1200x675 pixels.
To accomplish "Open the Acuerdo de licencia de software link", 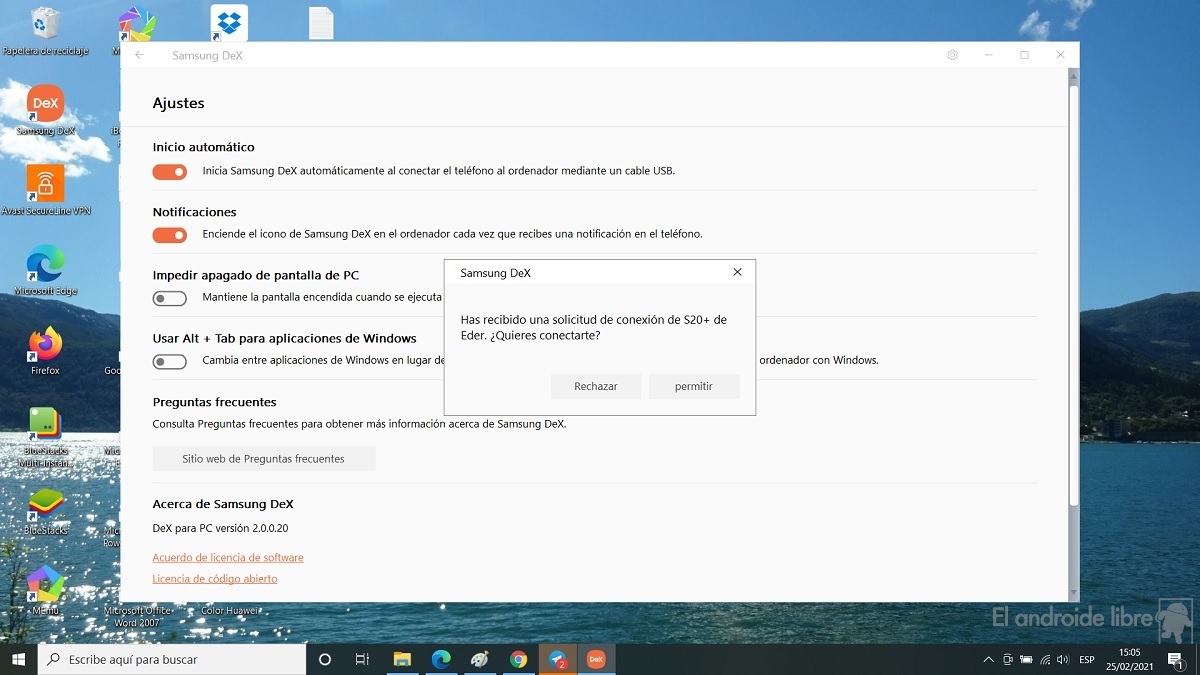I will [228, 558].
